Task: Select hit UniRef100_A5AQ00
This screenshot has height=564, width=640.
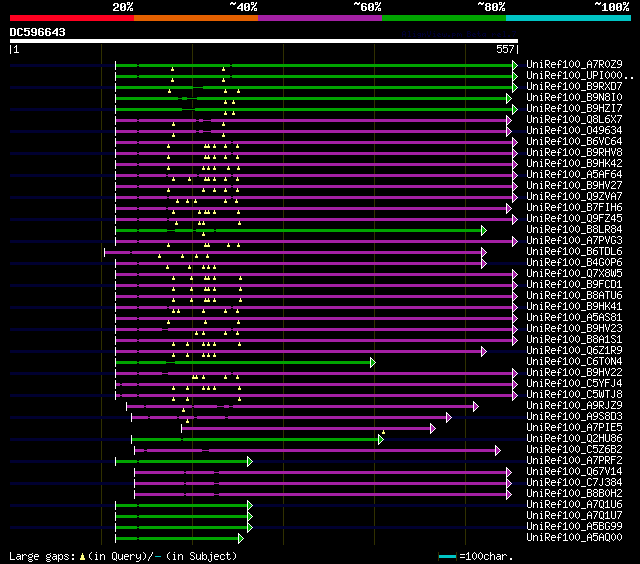Action: click(574, 538)
